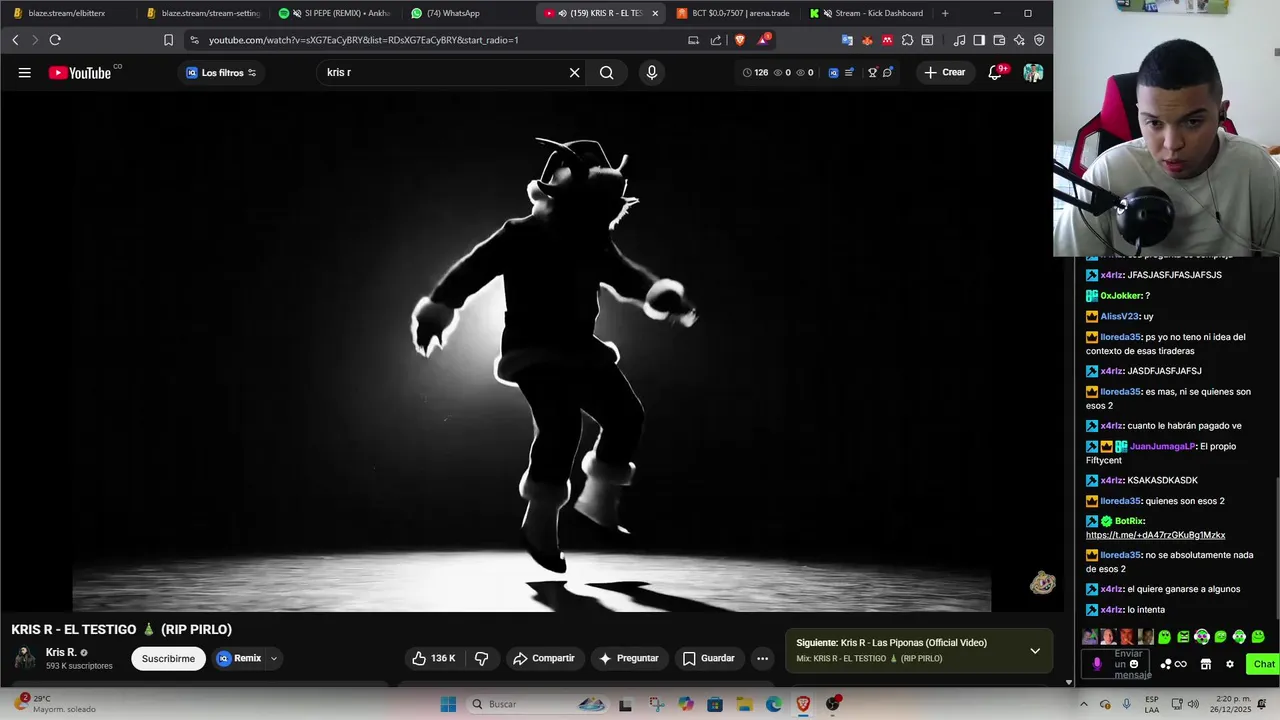
Task: Open the chat shop storefront icon
Action: (x=1206, y=664)
